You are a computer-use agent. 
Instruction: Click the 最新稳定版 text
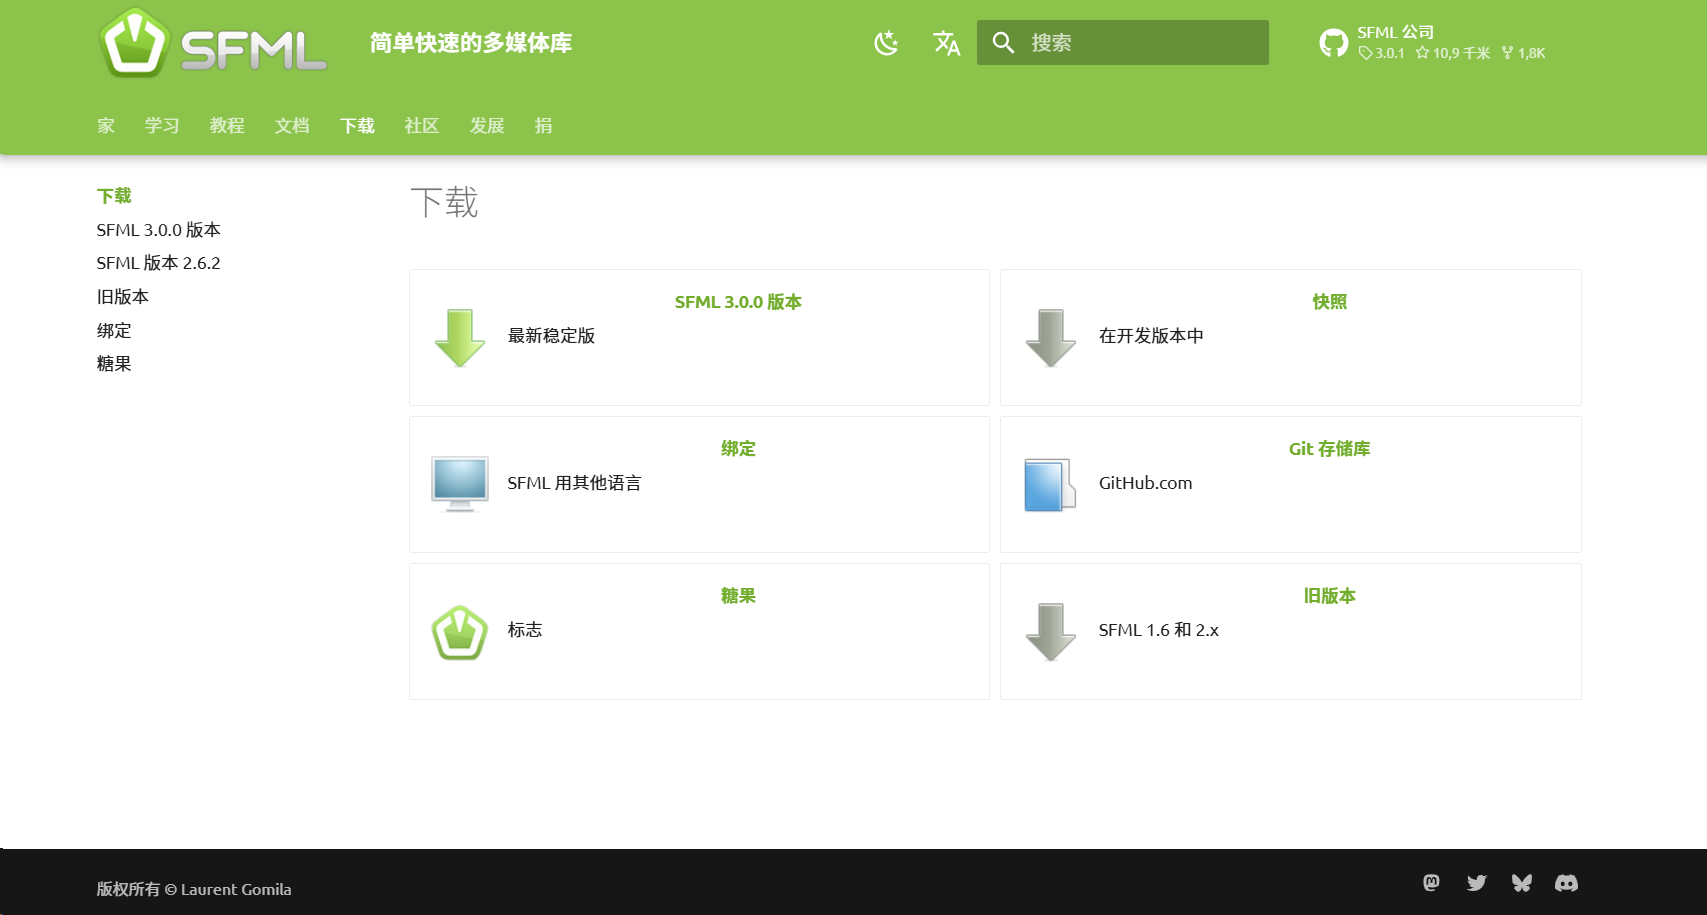pos(551,336)
